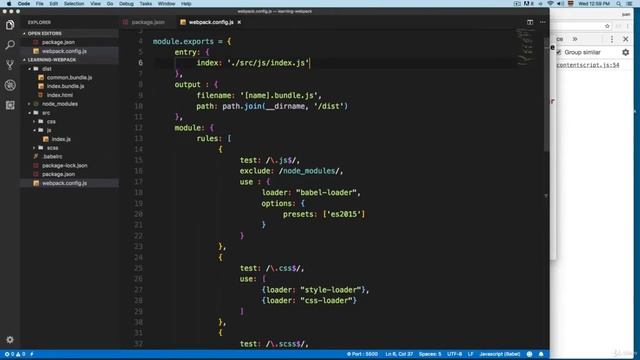This screenshot has height=360, width=640.
Task: Change language mode Javascript (Babel)
Action: (x=500, y=354)
